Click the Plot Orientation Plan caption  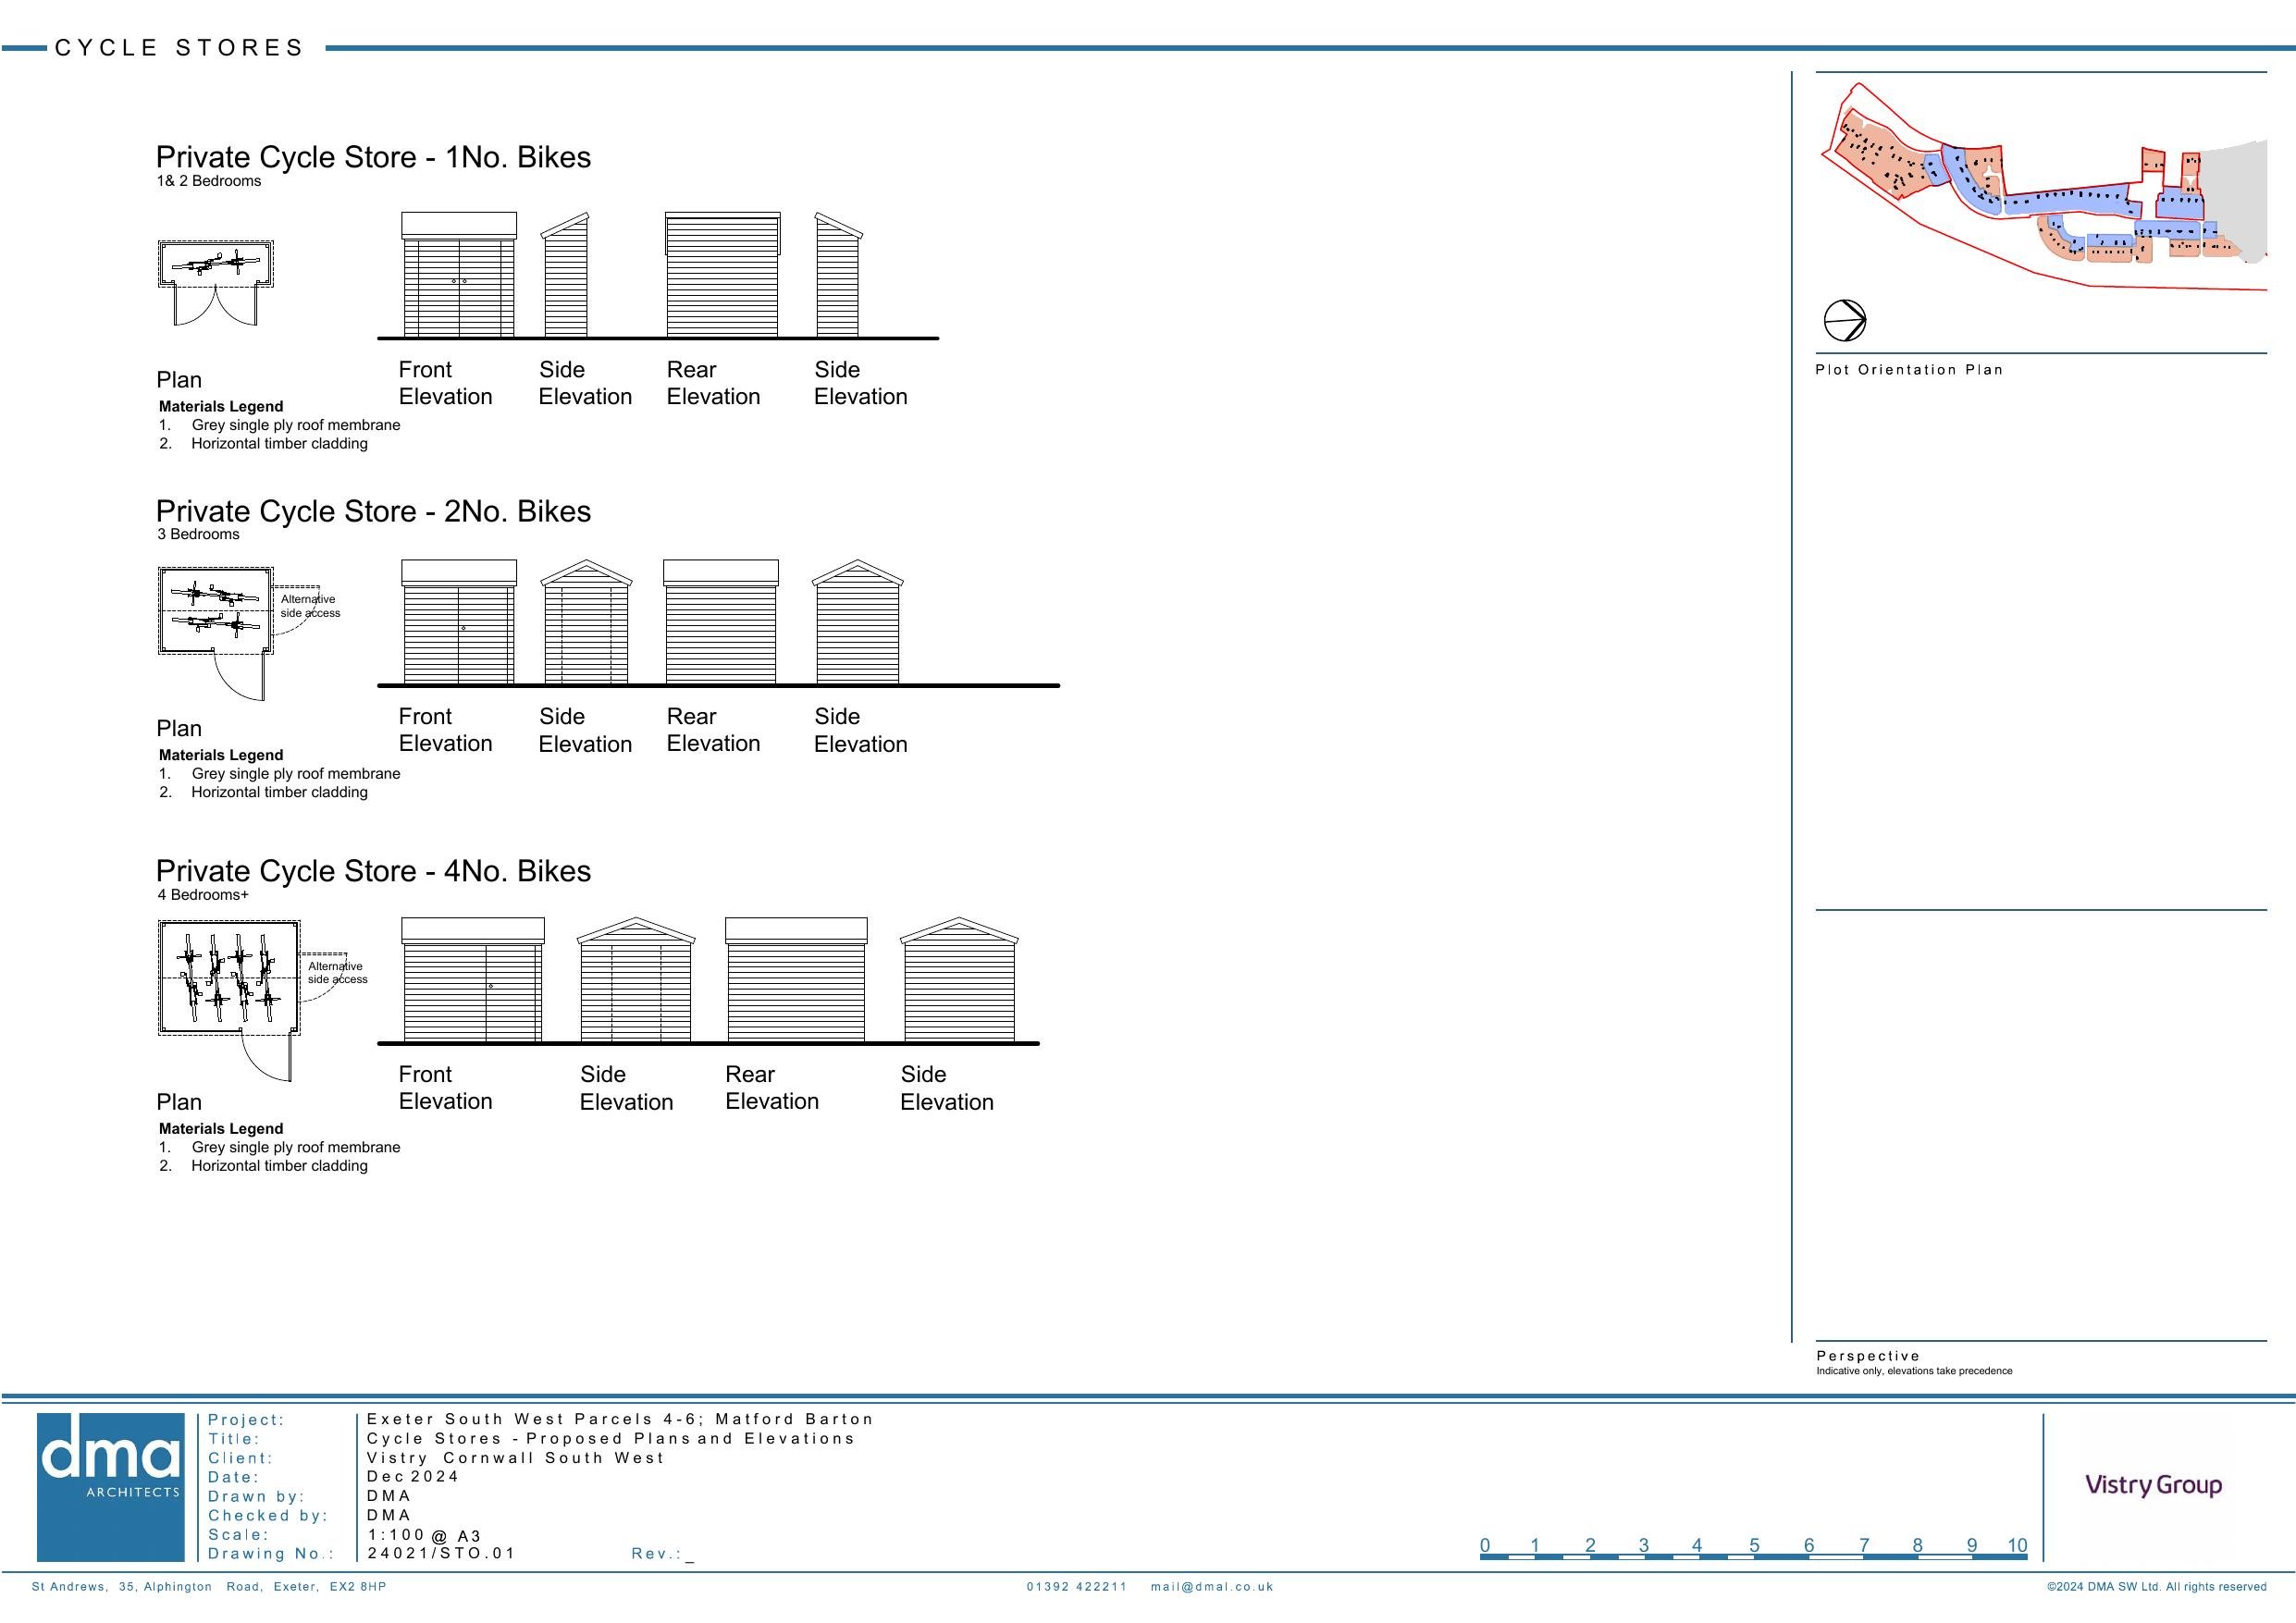click(1908, 369)
